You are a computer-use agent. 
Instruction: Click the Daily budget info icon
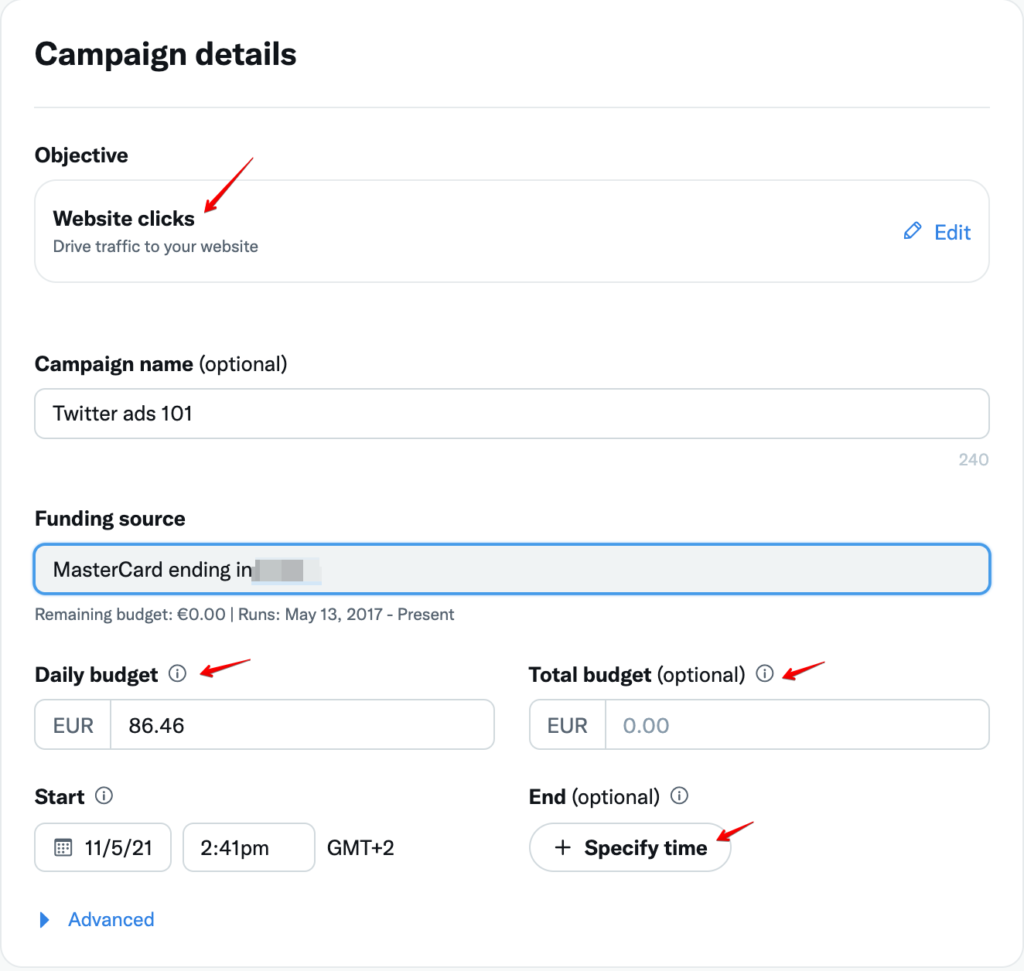[x=177, y=674]
